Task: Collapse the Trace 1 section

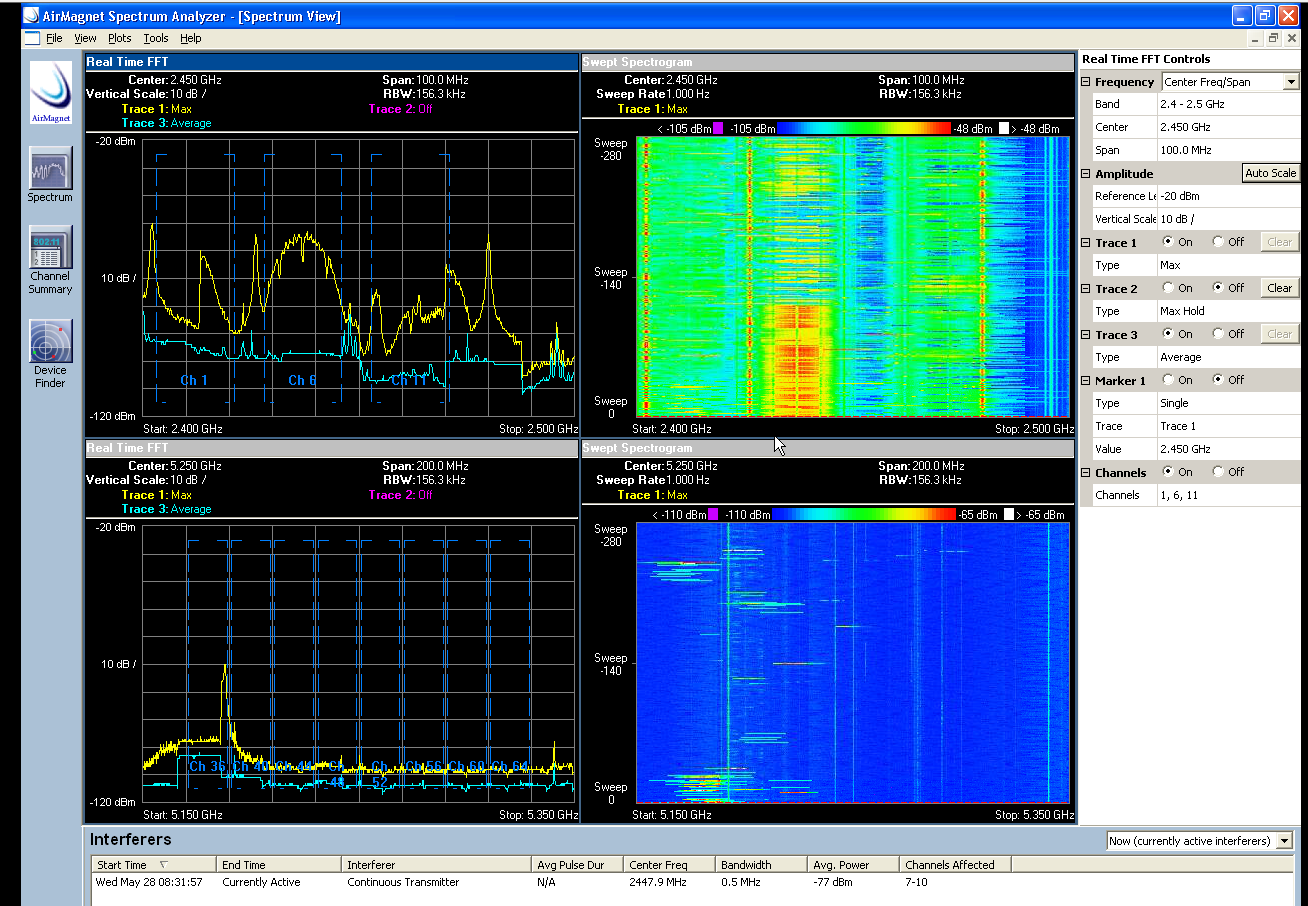Action: (1086, 243)
